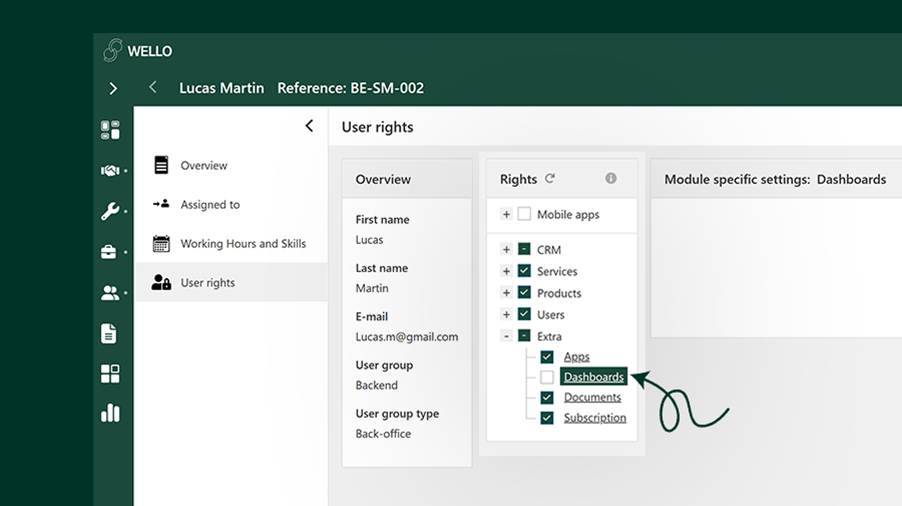Expand the Services node
The width and height of the screenshot is (902, 506).
point(506,271)
